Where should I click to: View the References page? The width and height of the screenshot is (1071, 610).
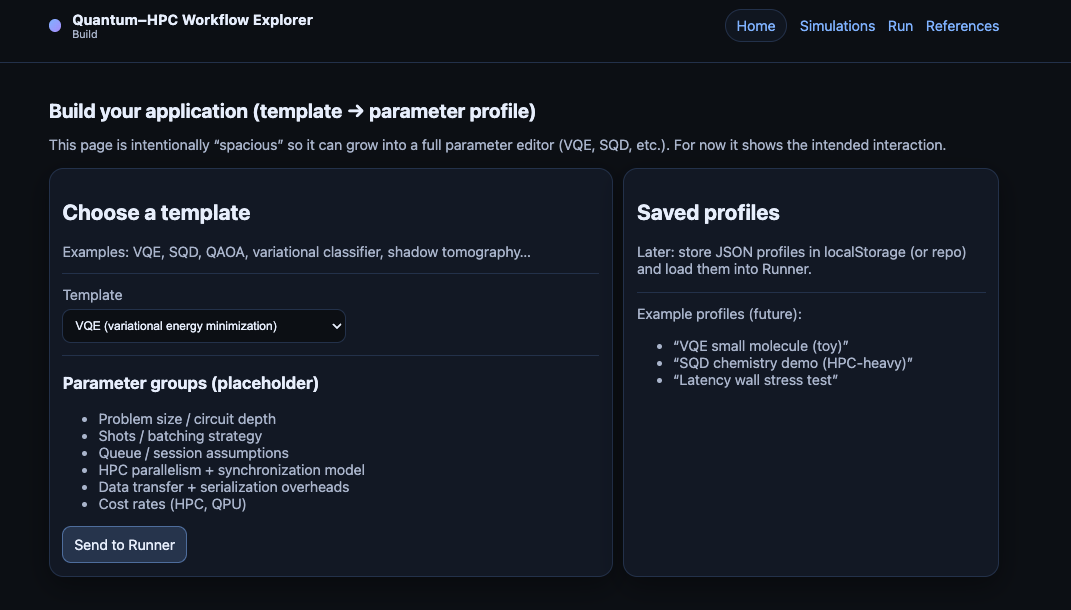tap(962, 25)
